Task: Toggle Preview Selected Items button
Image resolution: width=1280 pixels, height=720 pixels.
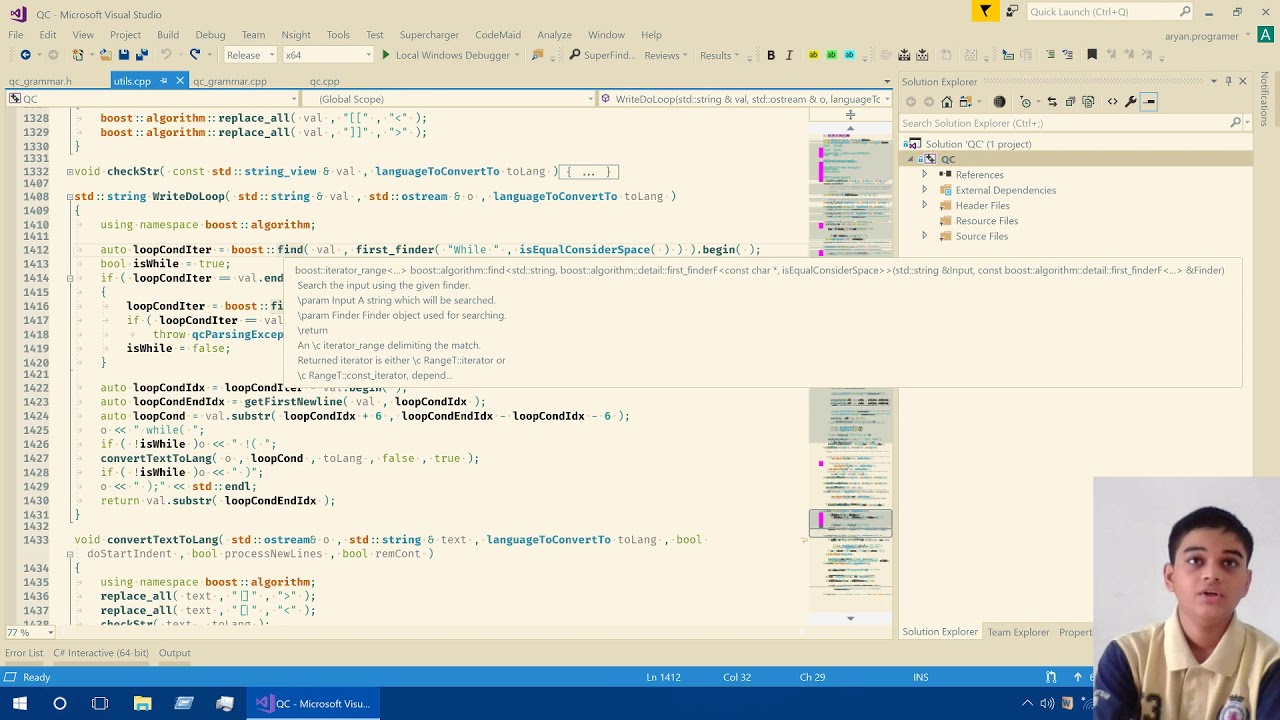Action: coord(1150,101)
